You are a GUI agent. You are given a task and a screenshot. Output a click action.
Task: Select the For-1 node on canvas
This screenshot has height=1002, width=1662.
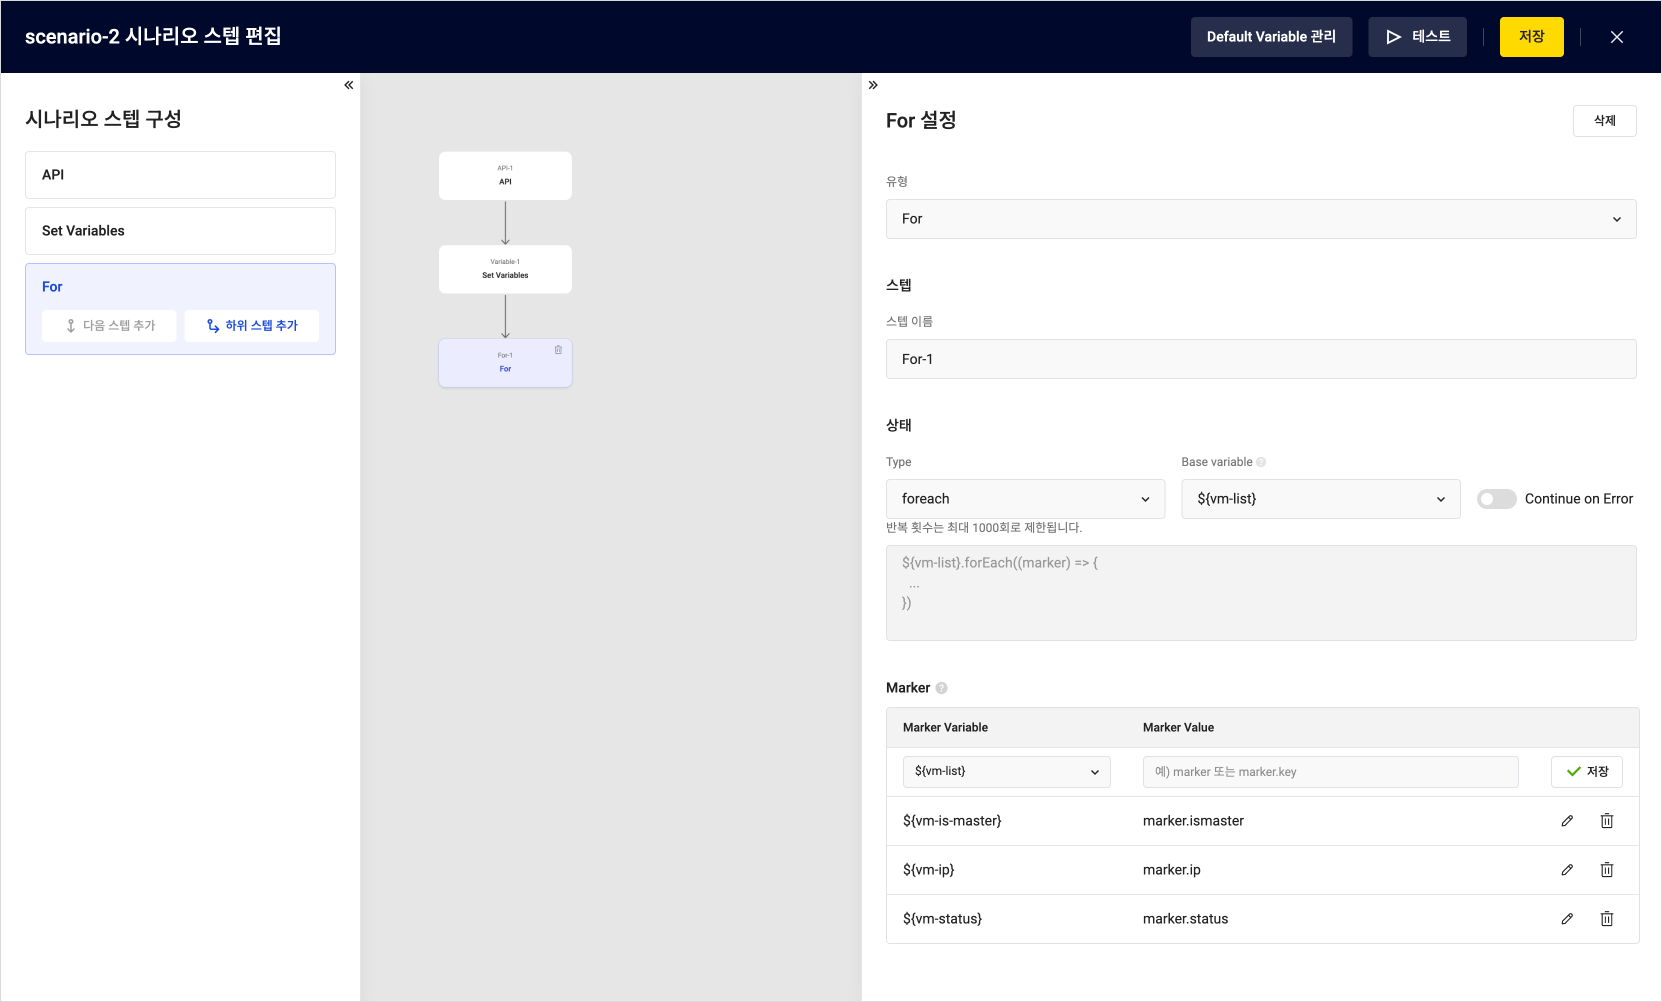pyautogui.click(x=505, y=363)
